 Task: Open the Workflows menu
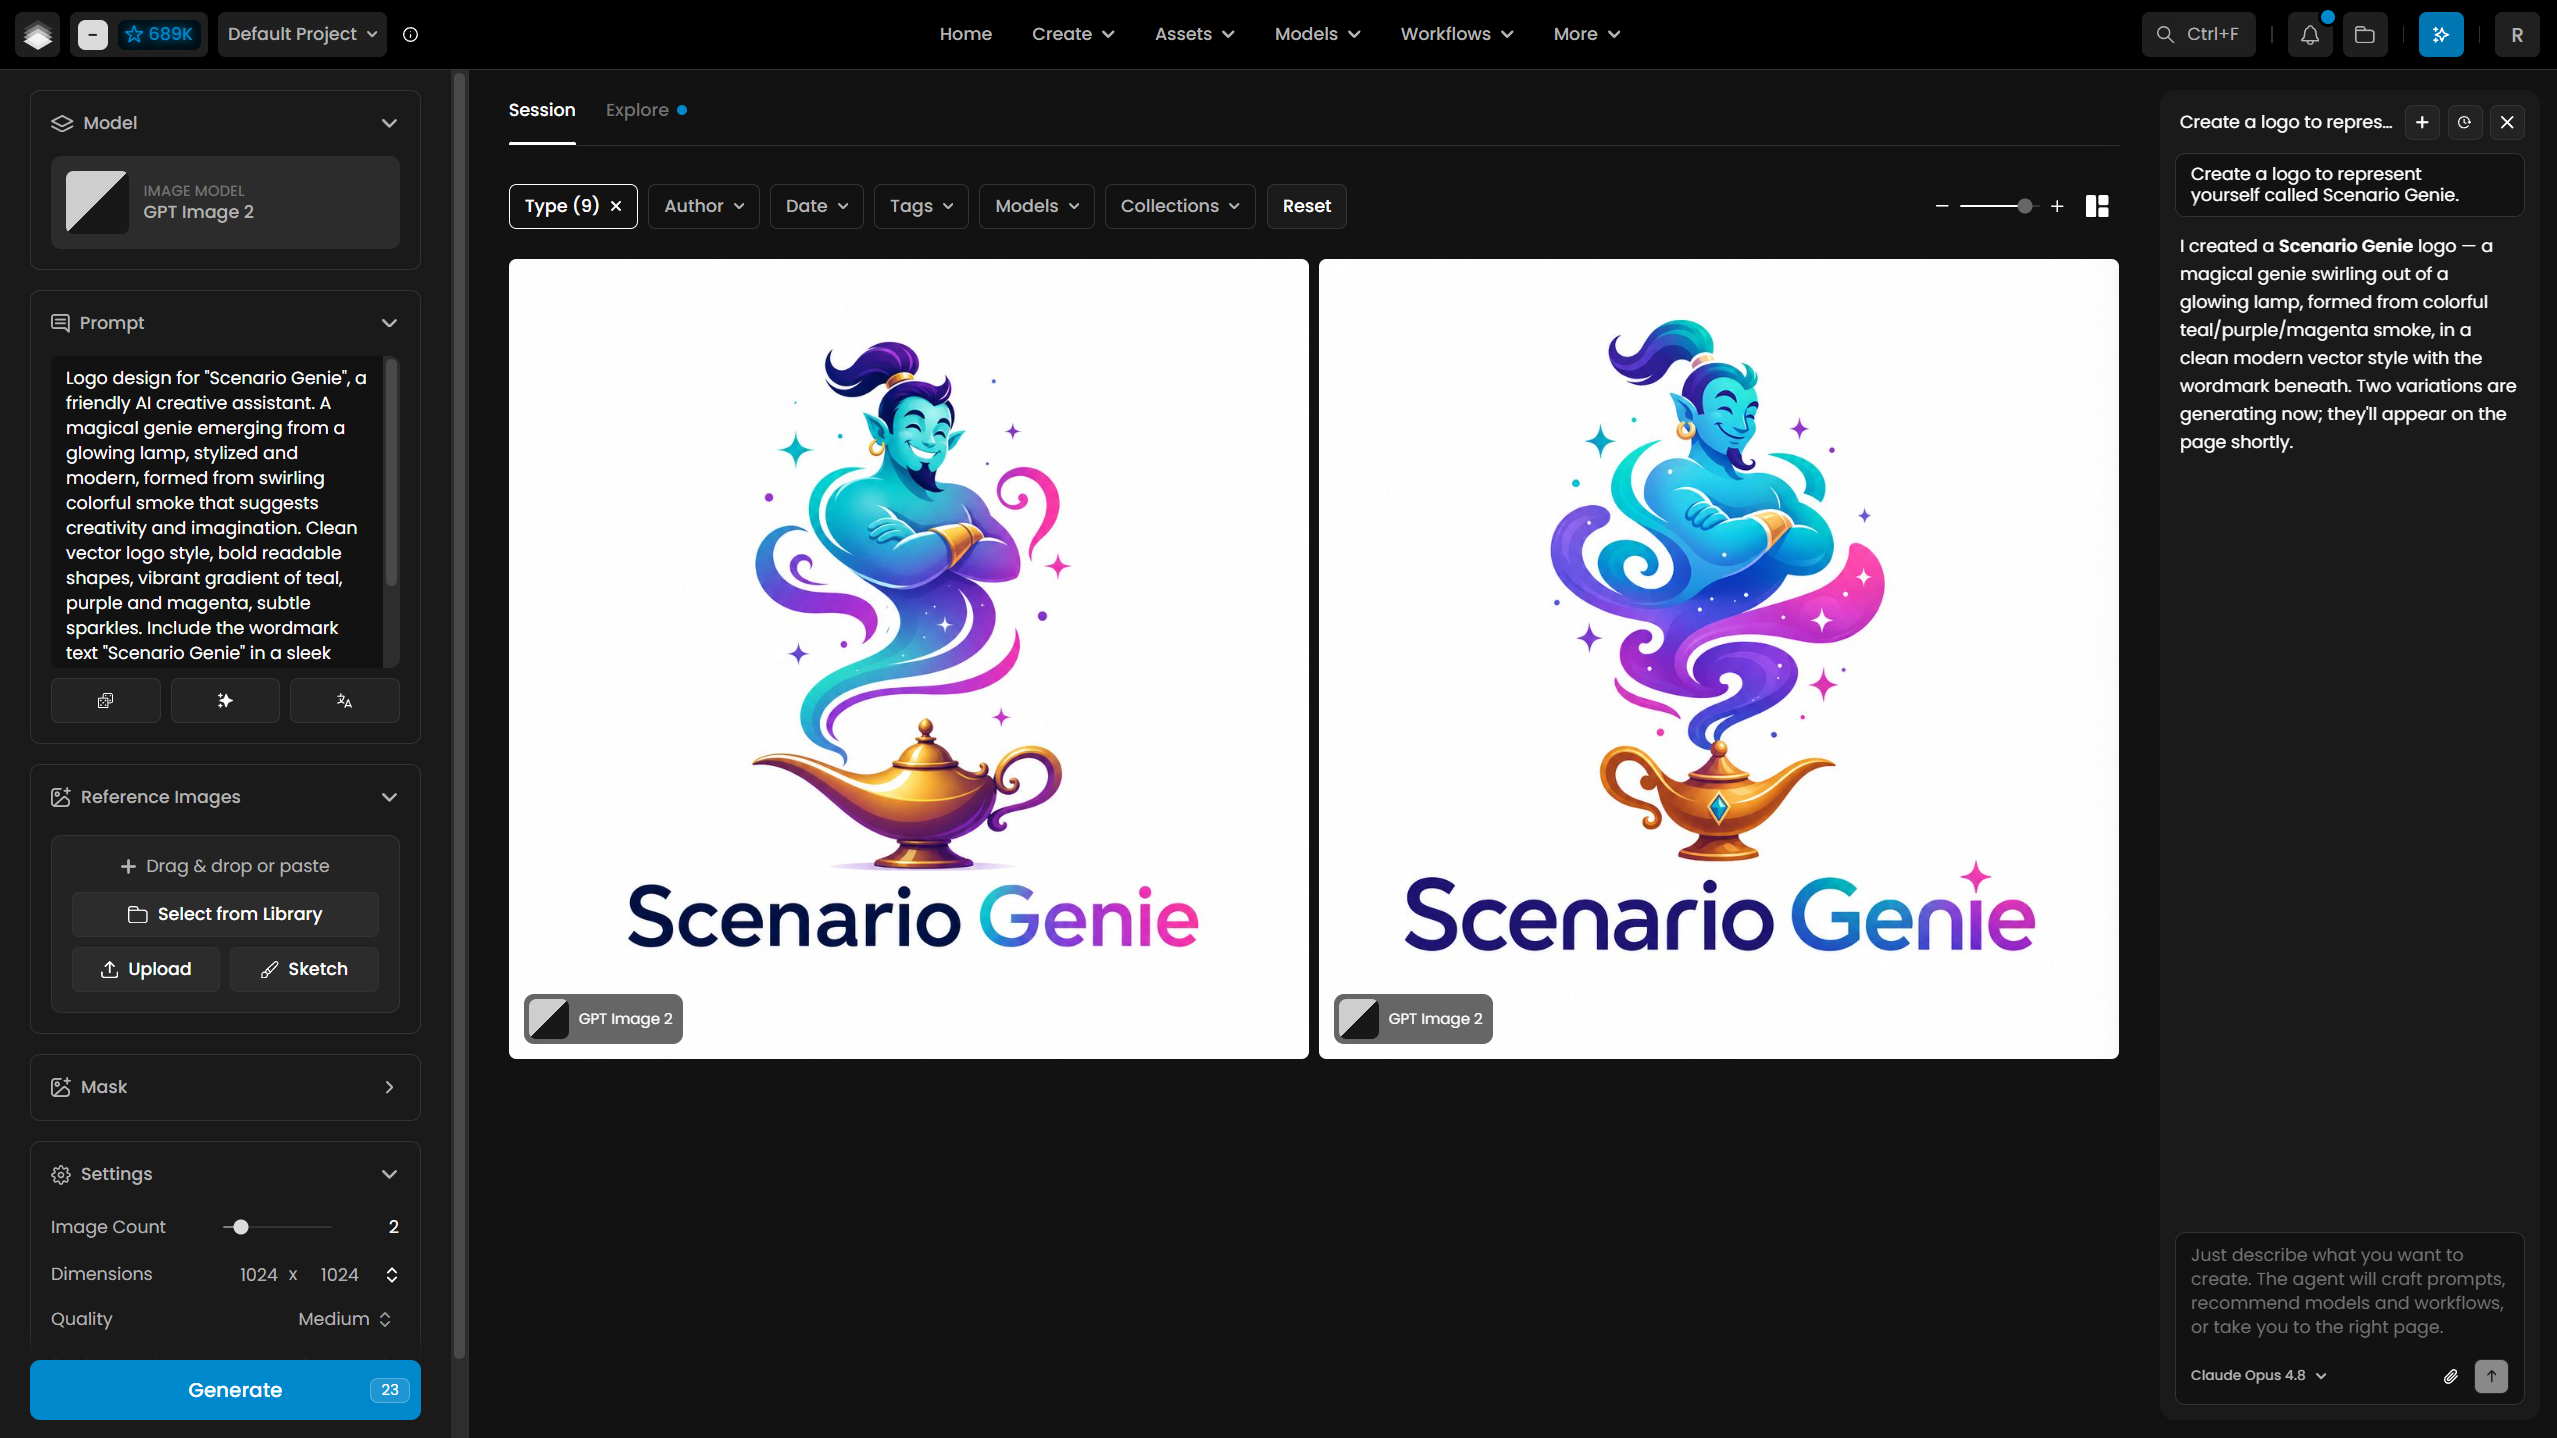1456,34
